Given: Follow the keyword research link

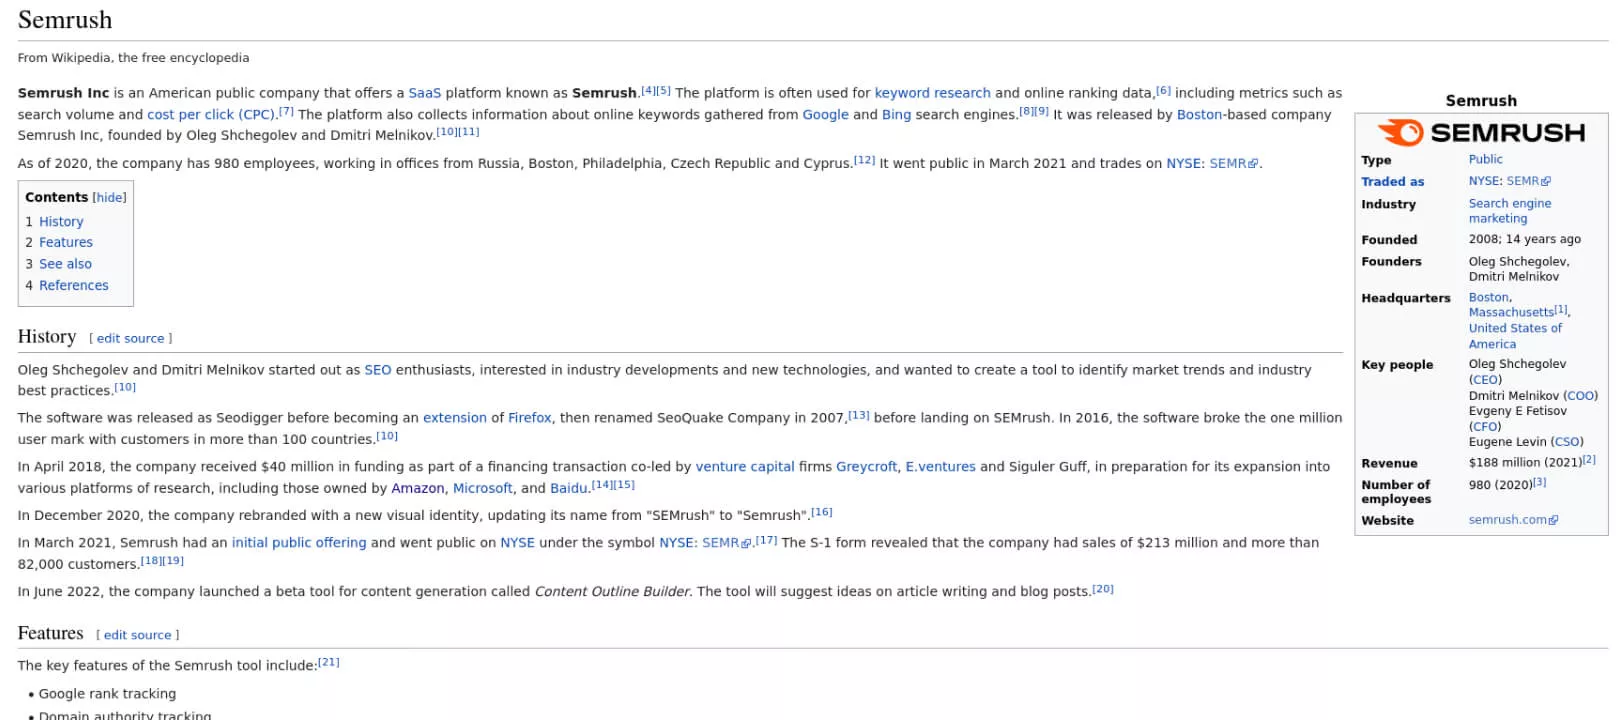Looking at the screenshot, I should (932, 93).
